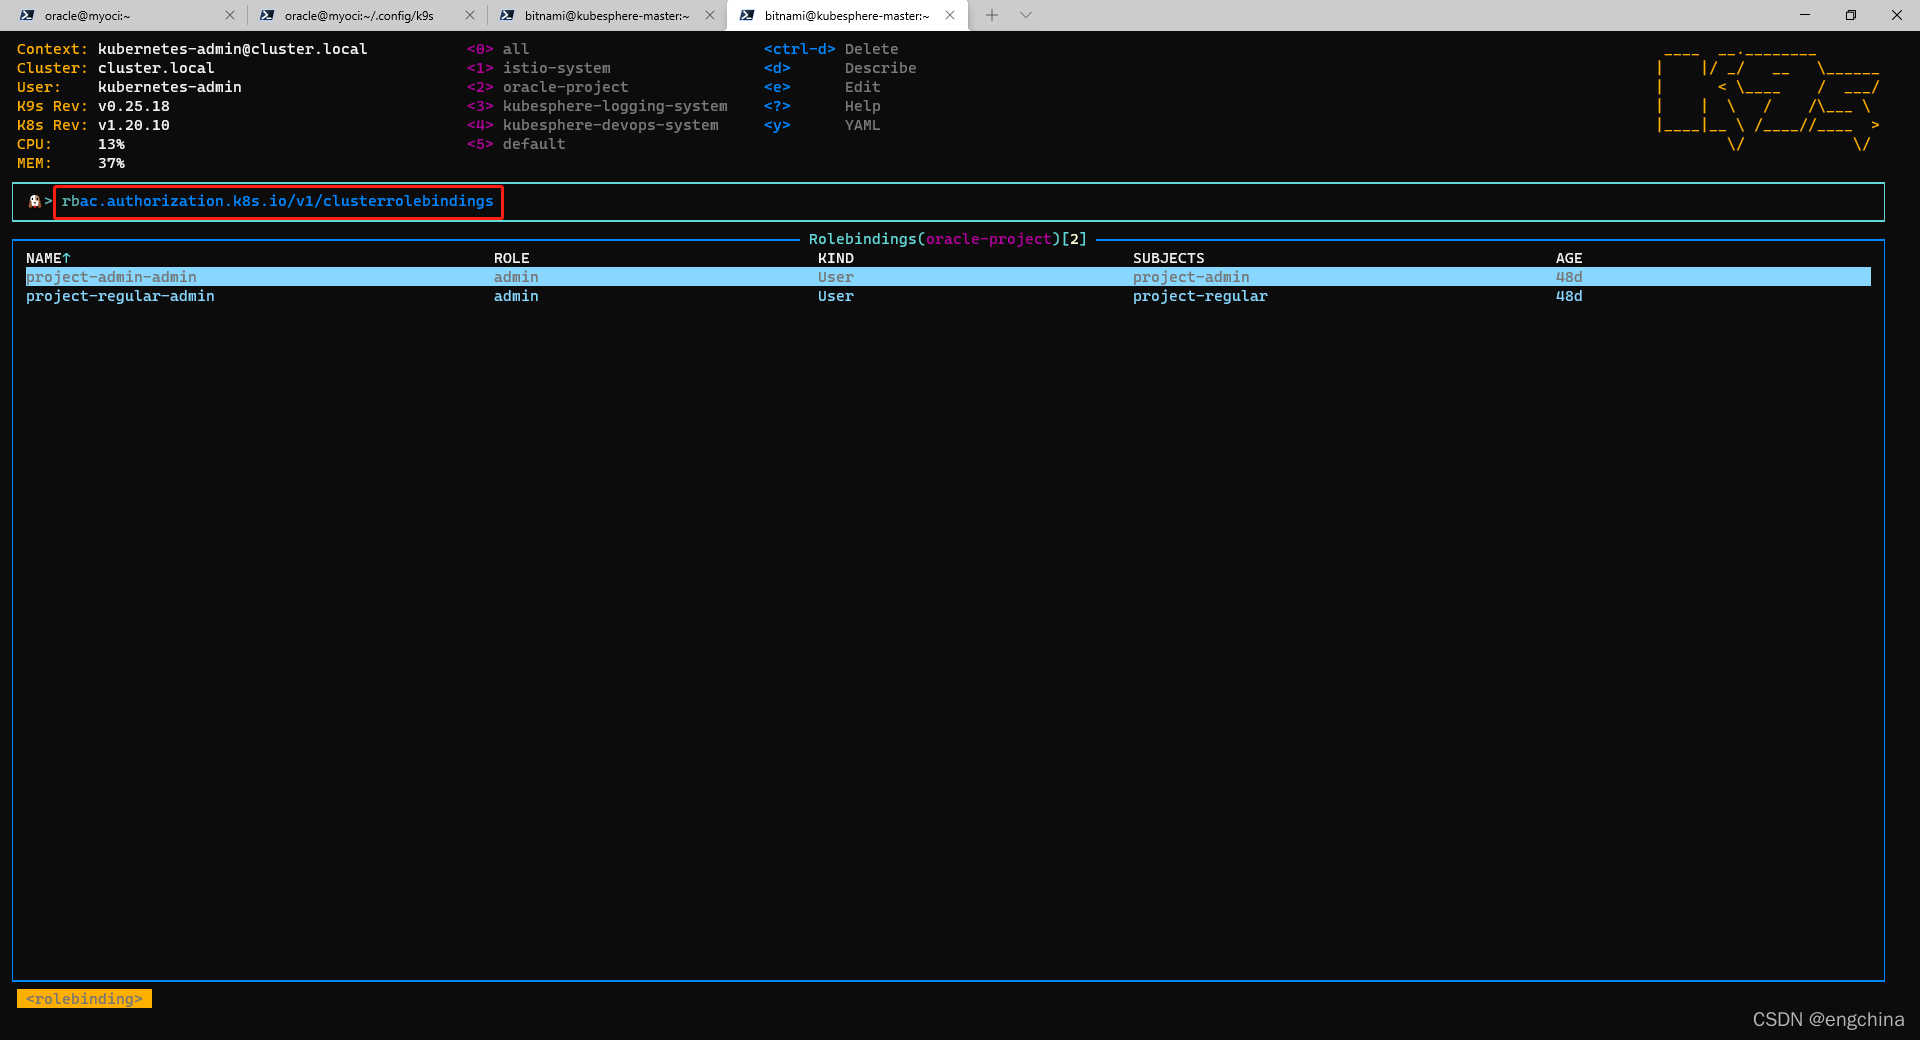Click the terminal icon on the active tab
Image resolution: width=1920 pixels, height=1040 pixels.
pyautogui.click(x=747, y=15)
